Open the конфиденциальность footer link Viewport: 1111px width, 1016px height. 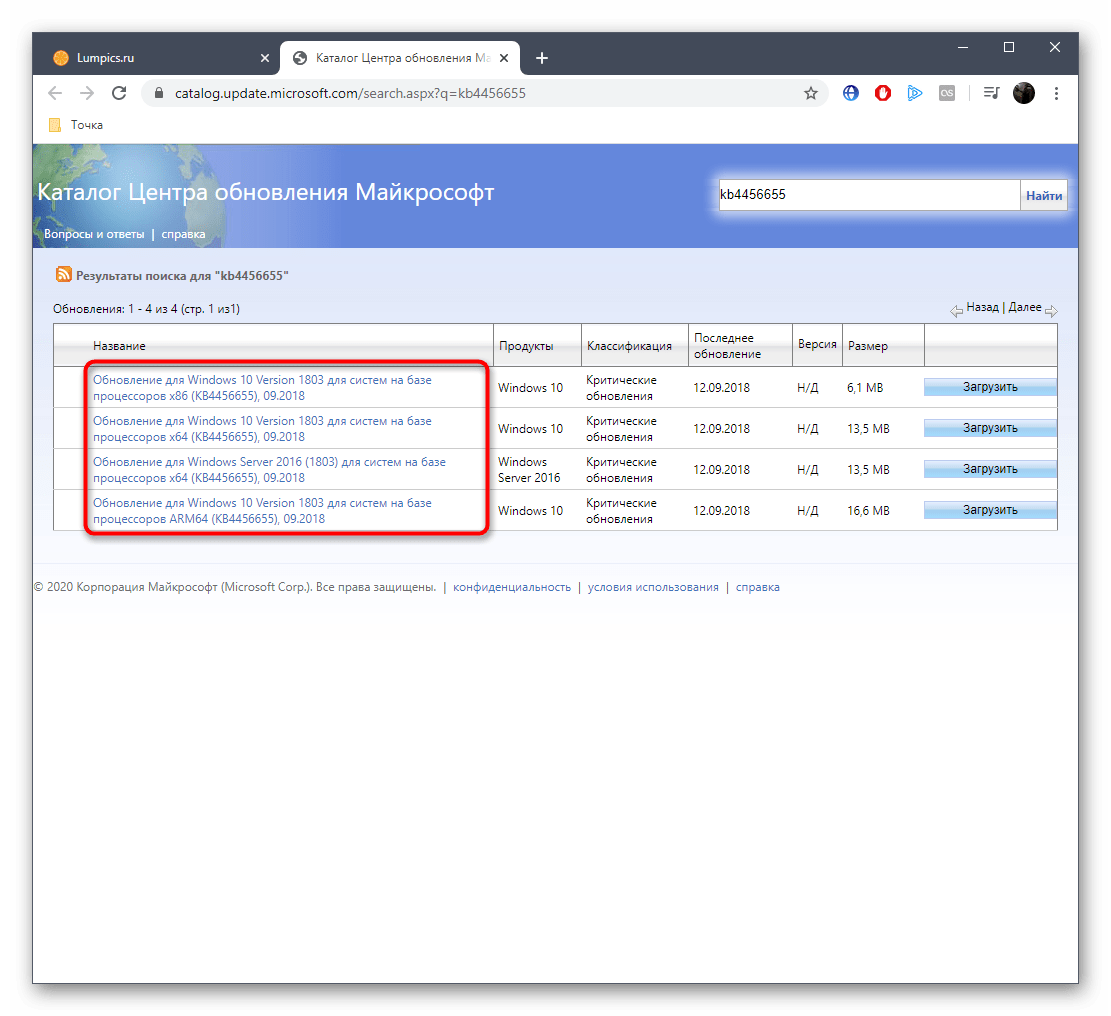[x=511, y=587]
